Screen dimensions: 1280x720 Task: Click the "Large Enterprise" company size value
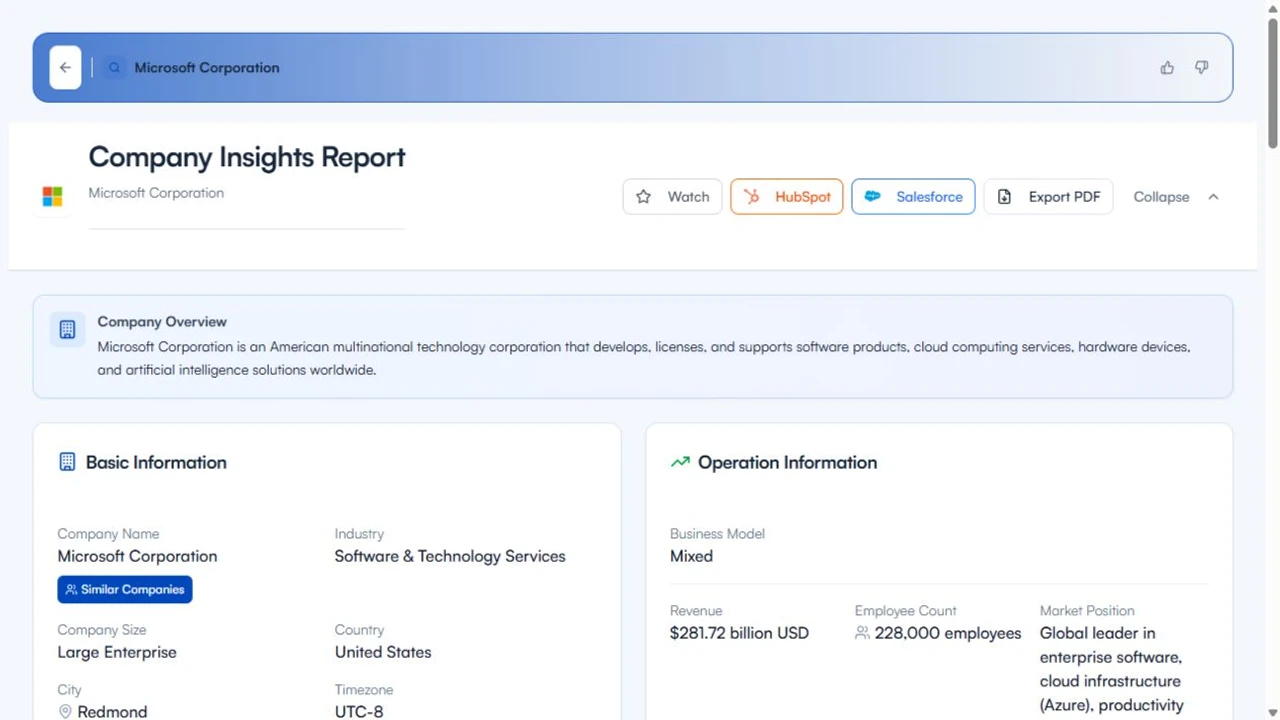click(117, 652)
